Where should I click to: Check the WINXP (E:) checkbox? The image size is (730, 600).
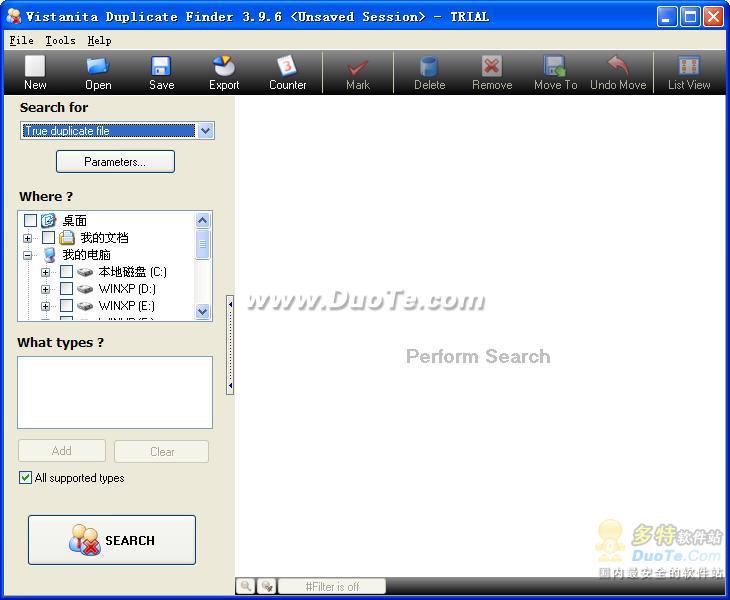coord(67,306)
